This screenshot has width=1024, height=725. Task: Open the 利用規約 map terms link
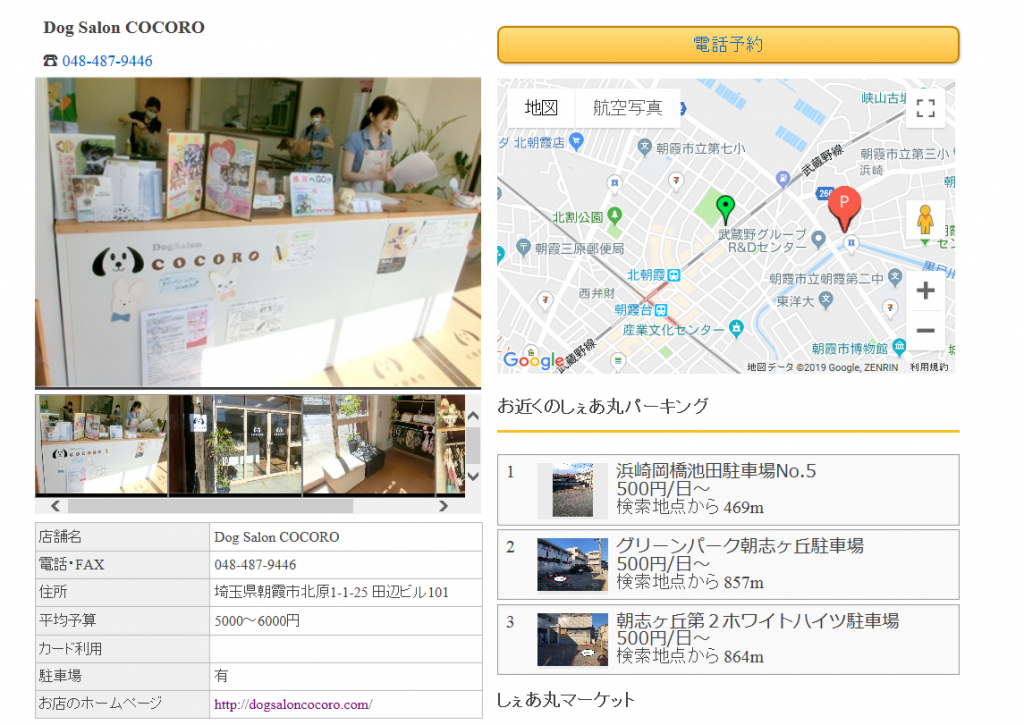[929, 367]
